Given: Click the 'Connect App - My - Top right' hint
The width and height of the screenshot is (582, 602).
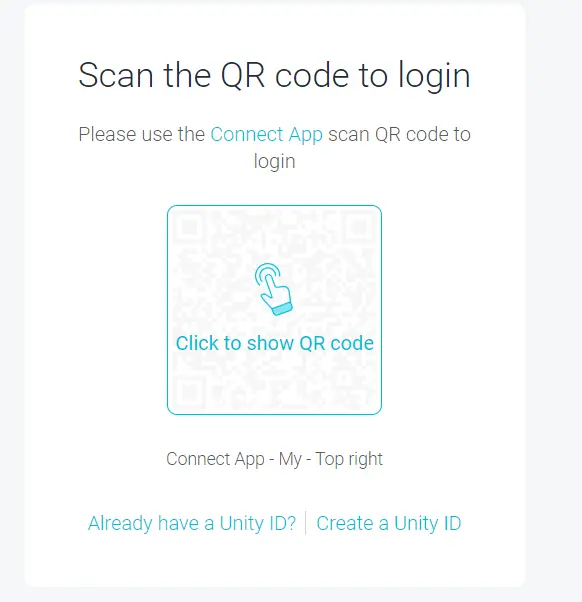Looking at the screenshot, I should 274,459.
